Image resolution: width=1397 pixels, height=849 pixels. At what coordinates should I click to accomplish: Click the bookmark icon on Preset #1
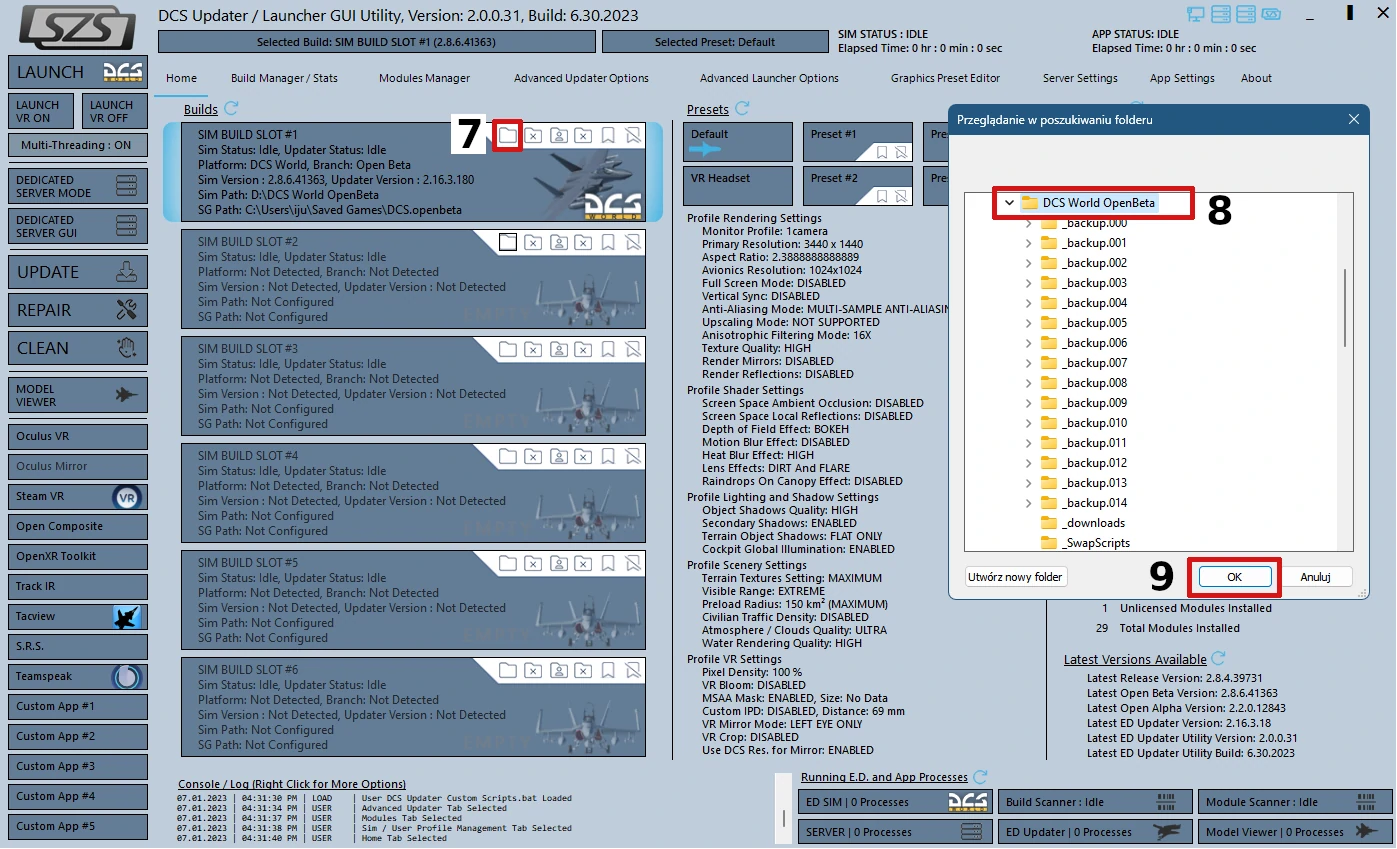pyautogui.click(x=882, y=153)
